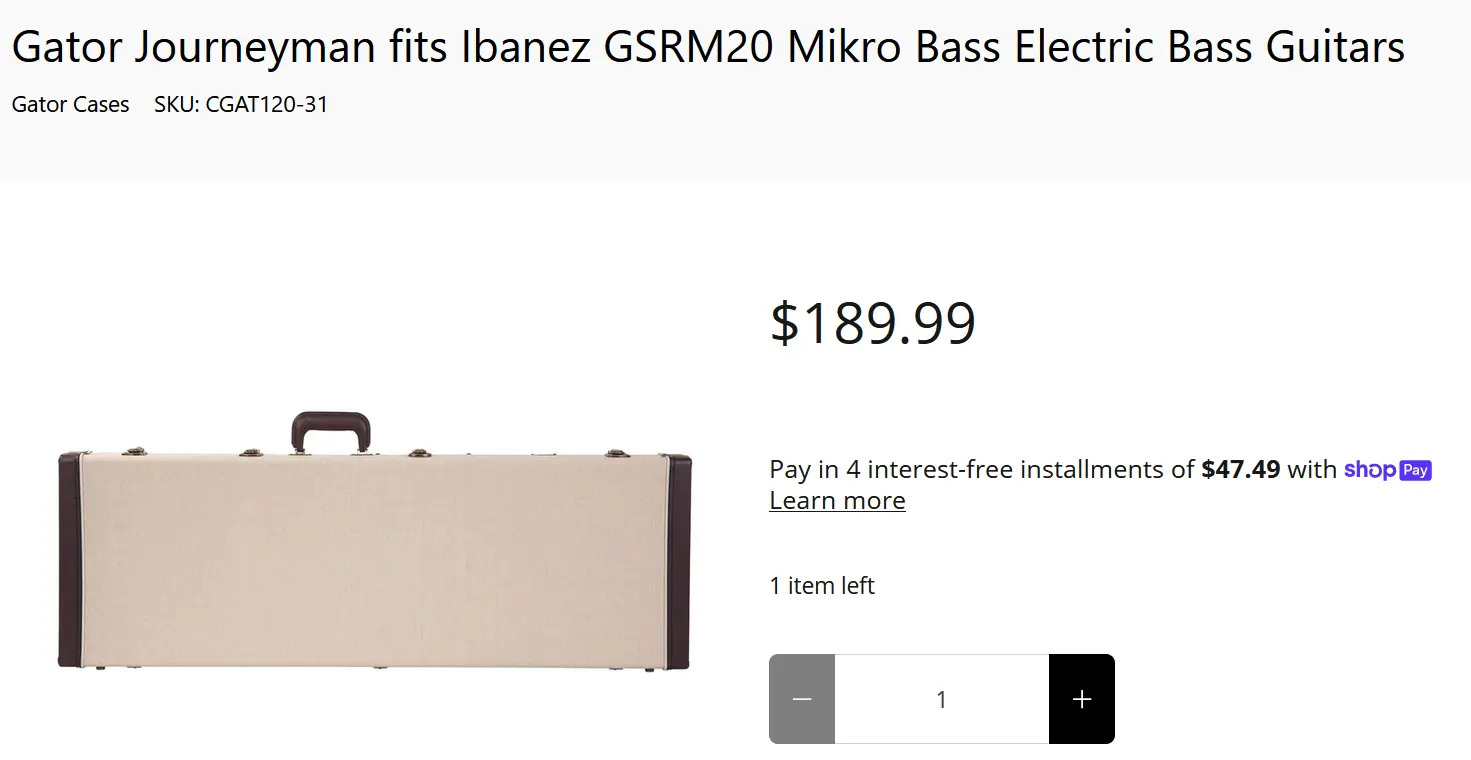Image resolution: width=1471 pixels, height=760 pixels.
Task: Open the guitar case product image
Action: pos(375,540)
